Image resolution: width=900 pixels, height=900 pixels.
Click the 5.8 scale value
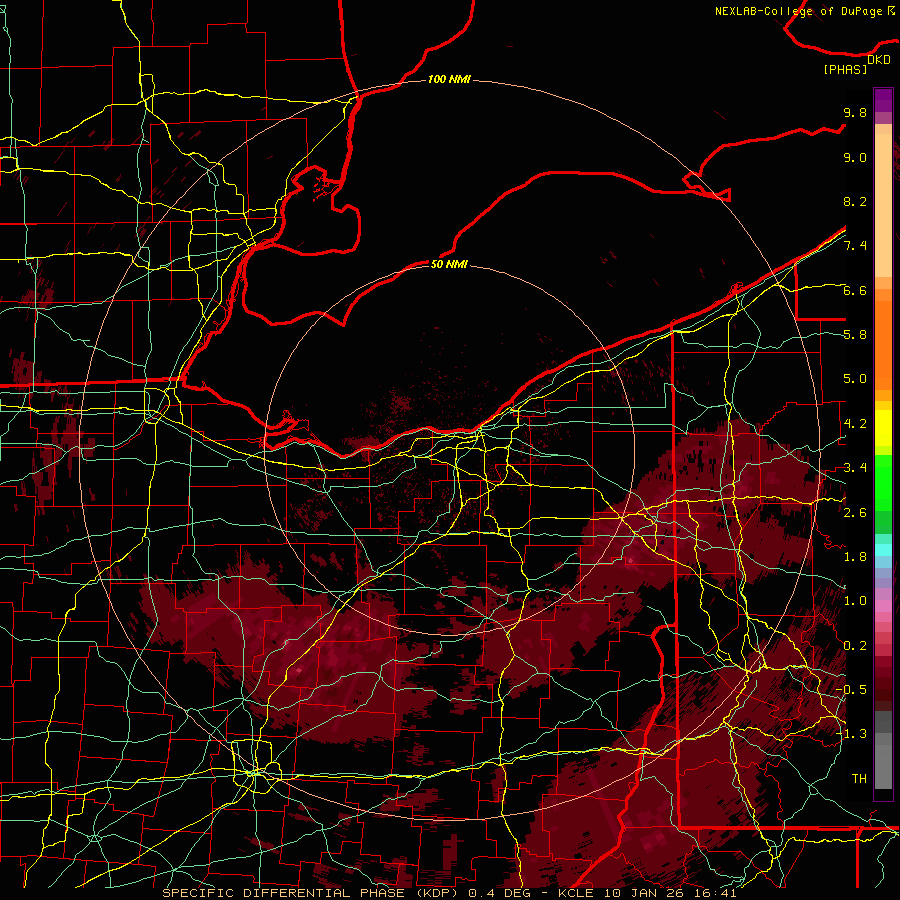tap(855, 335)
